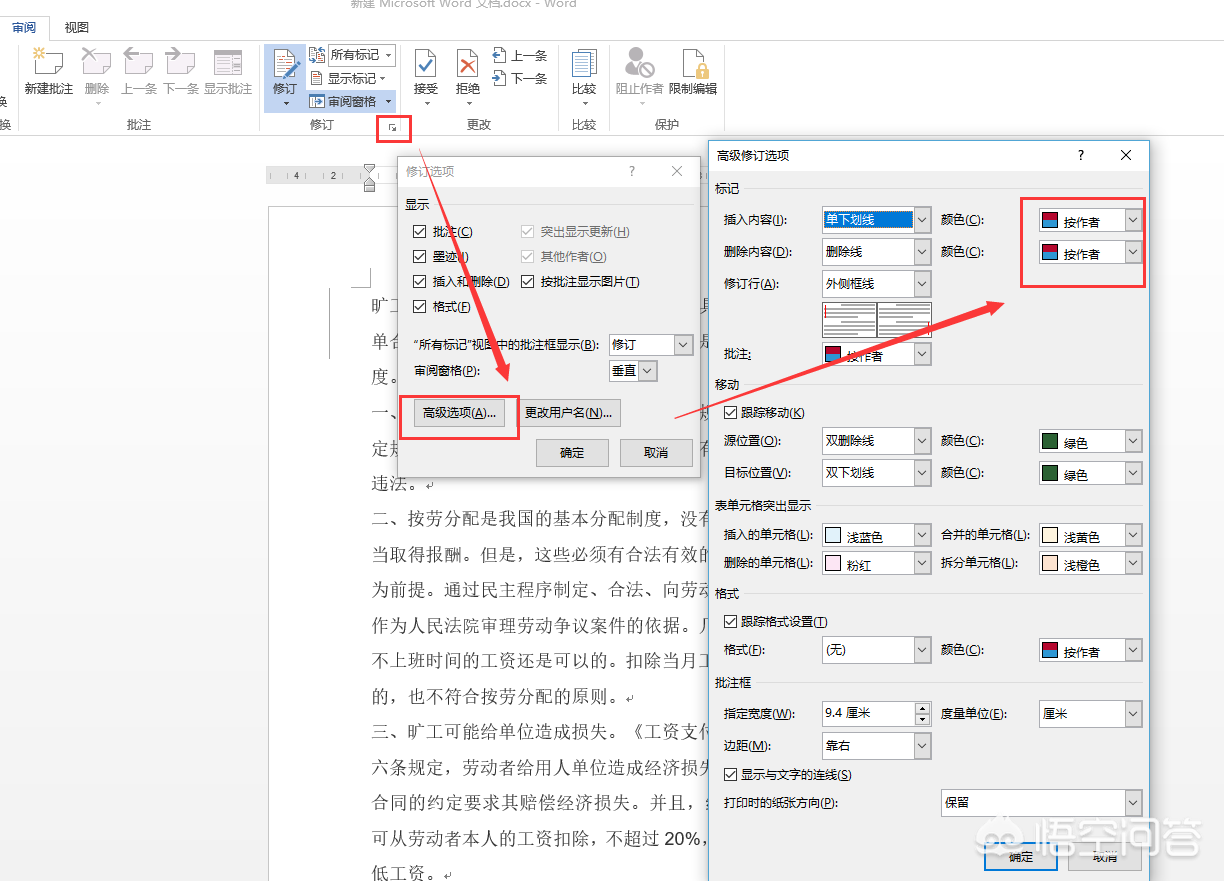This screenshot has height=881, width=1224.
Task: Go to next comment (下一条) in 批注 group
Action: (181, 70)
